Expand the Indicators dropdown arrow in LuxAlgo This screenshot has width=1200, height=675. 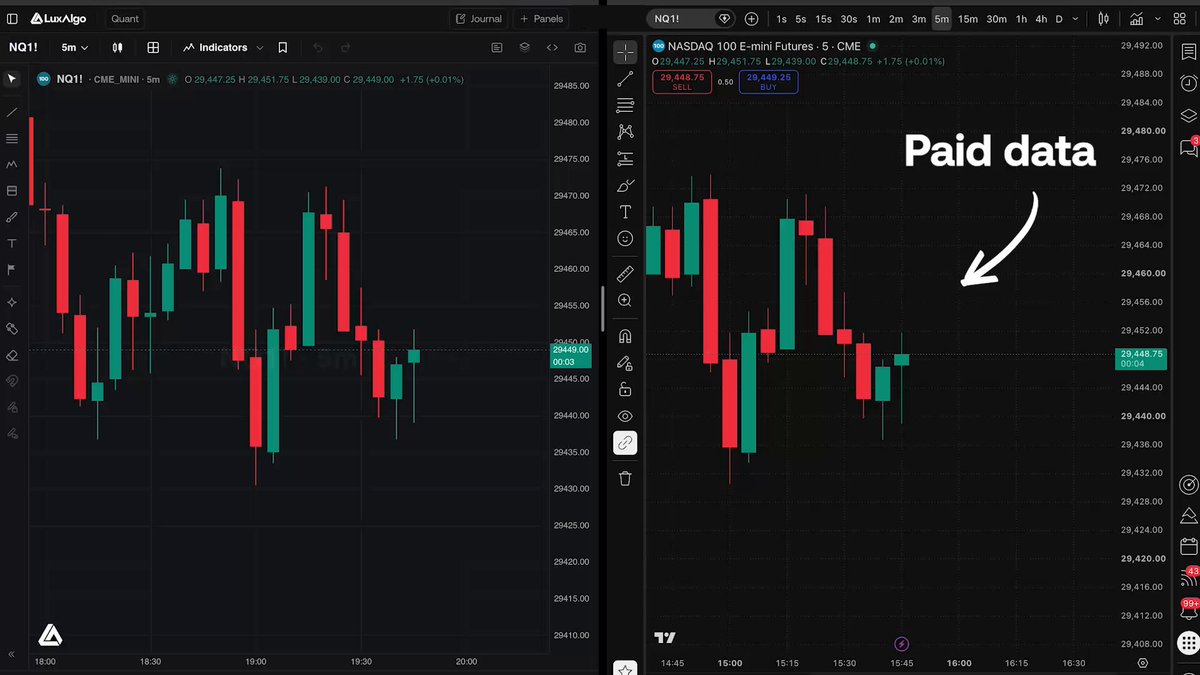coord(259,47)
